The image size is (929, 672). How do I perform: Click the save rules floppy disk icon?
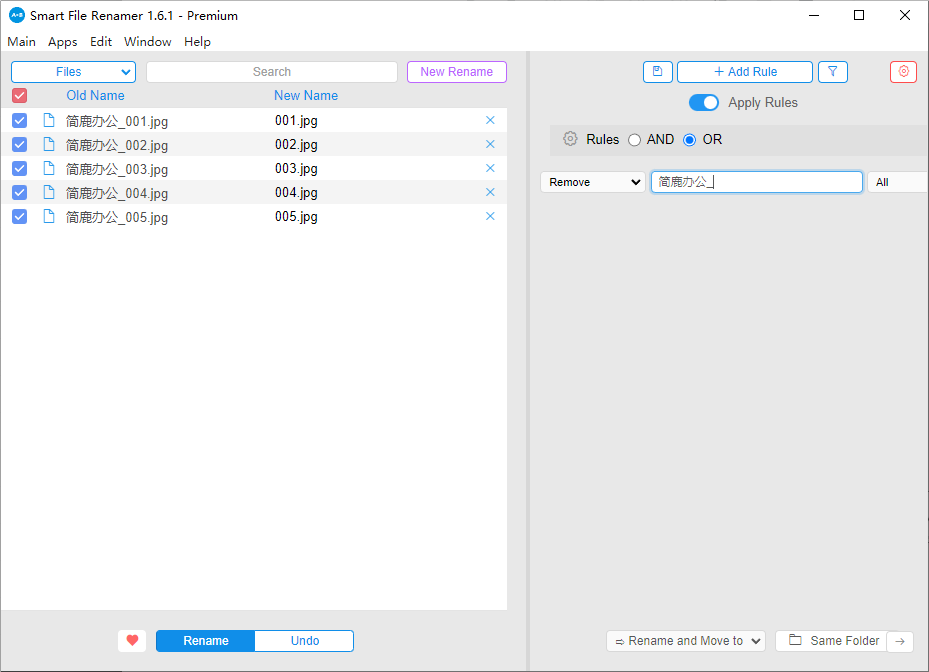(657, 72)
